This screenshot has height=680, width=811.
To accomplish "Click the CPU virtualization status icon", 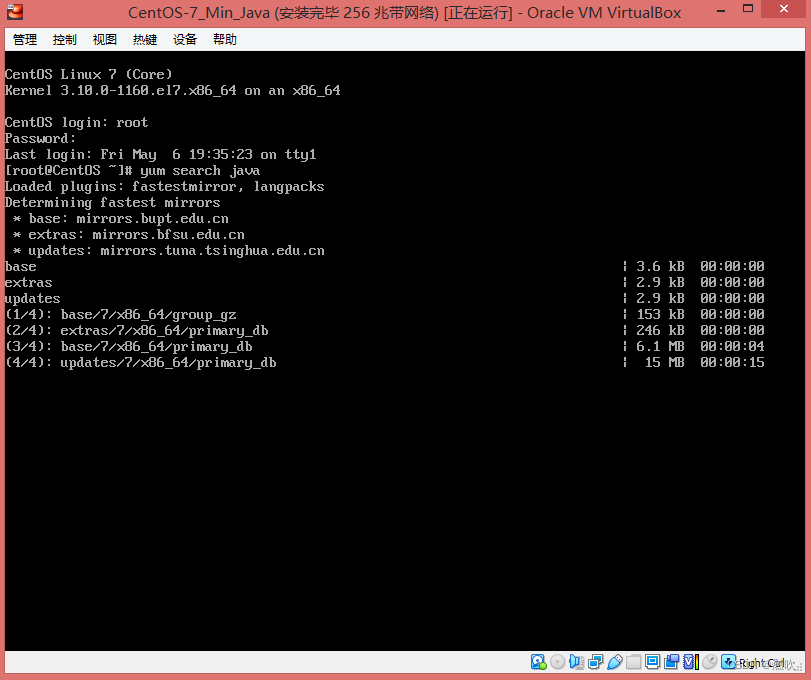I will point(690,662).
